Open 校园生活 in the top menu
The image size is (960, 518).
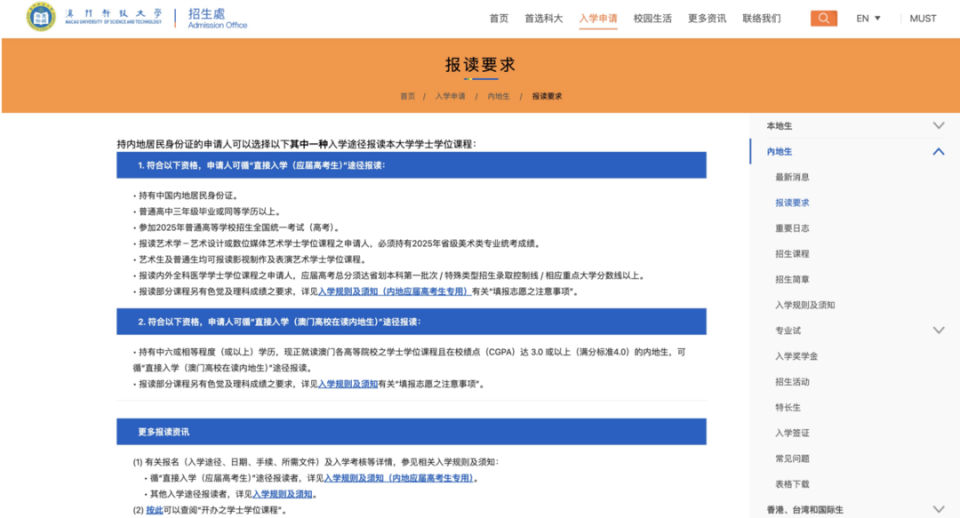pos(652,18)
